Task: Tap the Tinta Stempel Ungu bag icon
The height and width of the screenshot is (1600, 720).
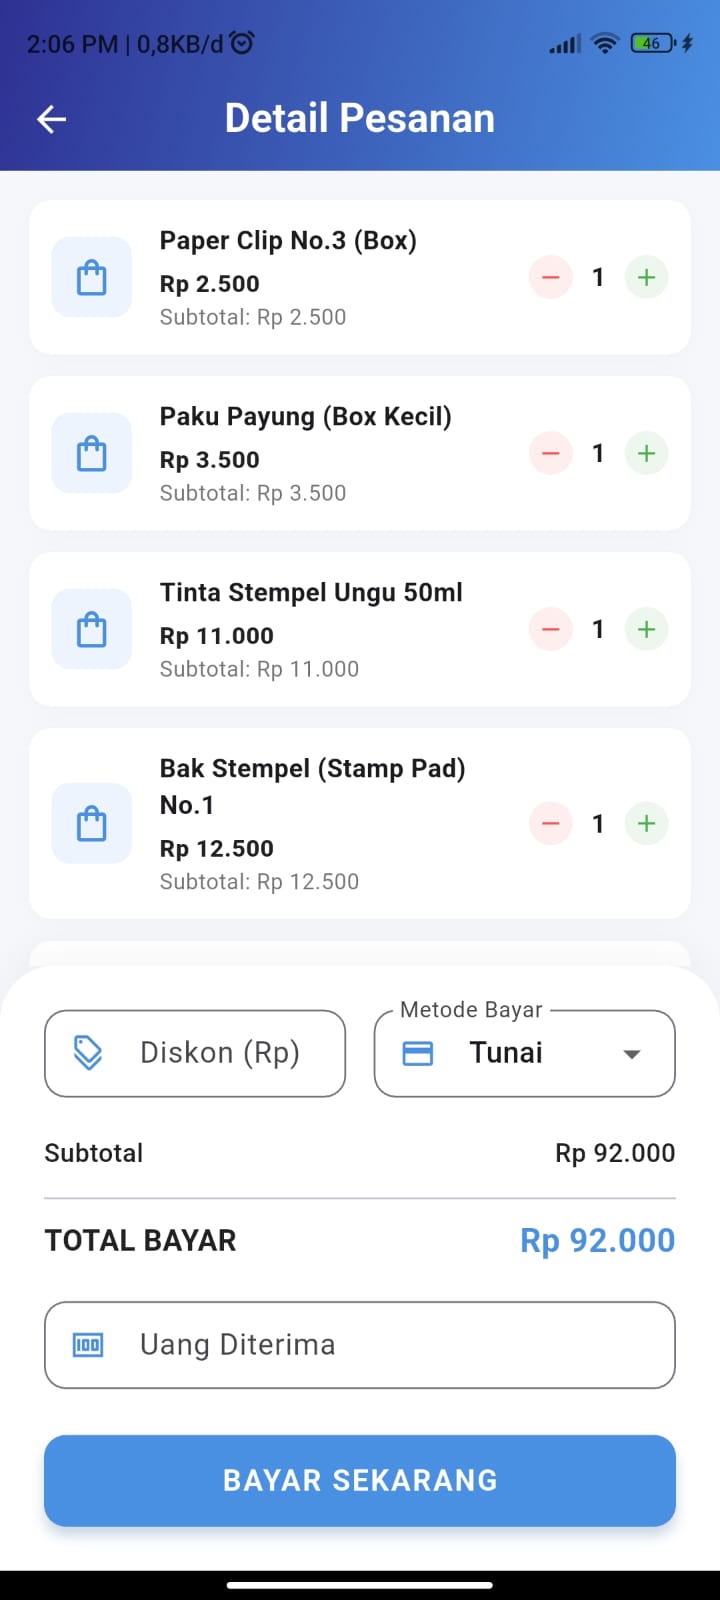Action: point(91,629)
